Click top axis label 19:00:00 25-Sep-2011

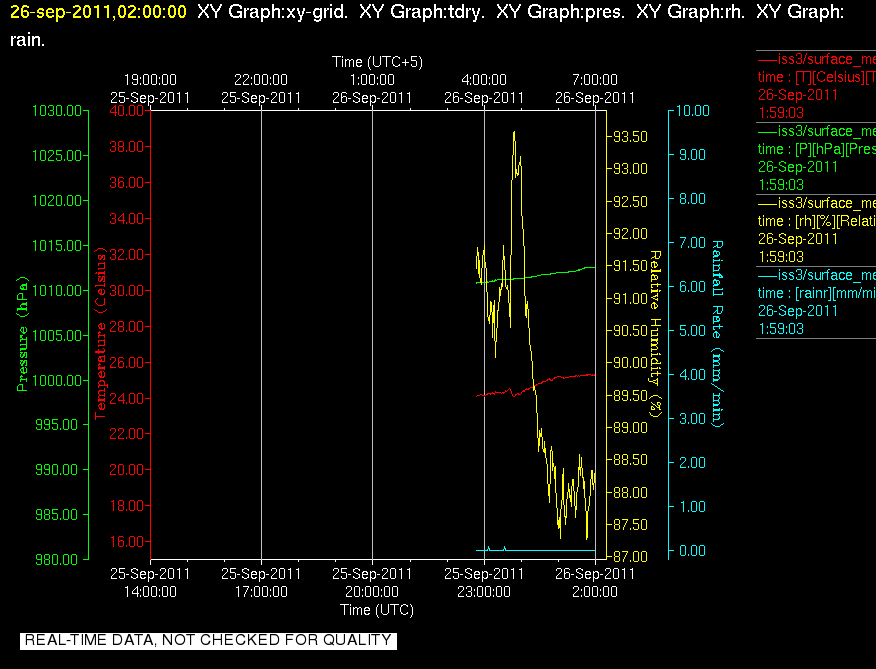[150, 89]
